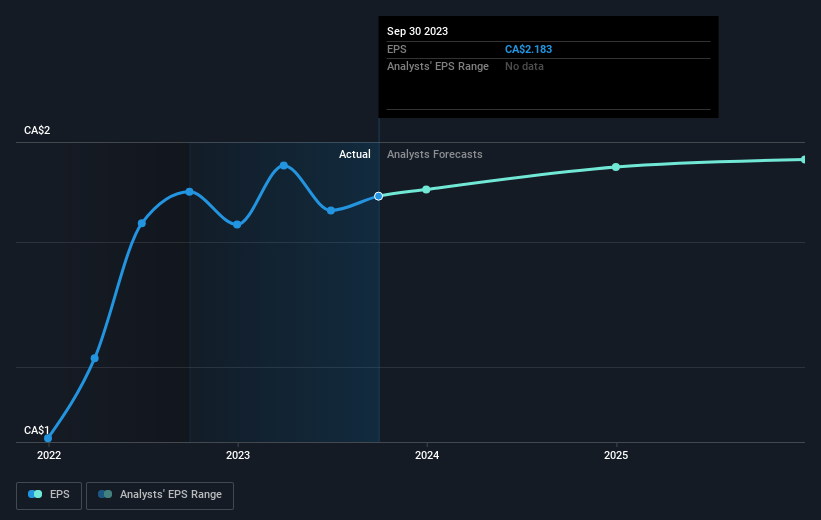The height and width of the screenshot is (520, 821).
Task: Click the EPS data point in mid-2022
Action: pyautogui.click(x=142, y=224)
